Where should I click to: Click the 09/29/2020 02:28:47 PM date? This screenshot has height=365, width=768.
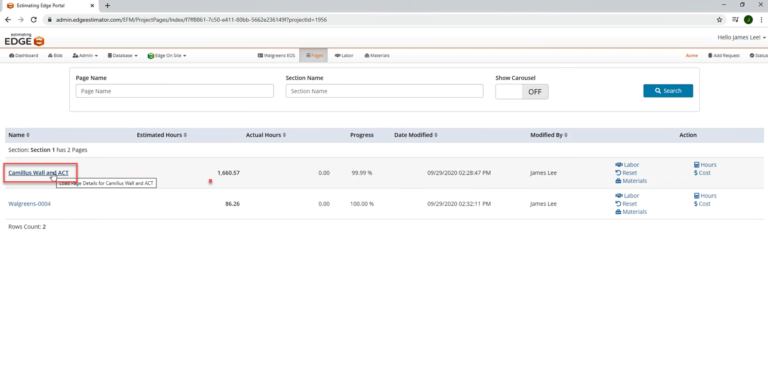459,173
